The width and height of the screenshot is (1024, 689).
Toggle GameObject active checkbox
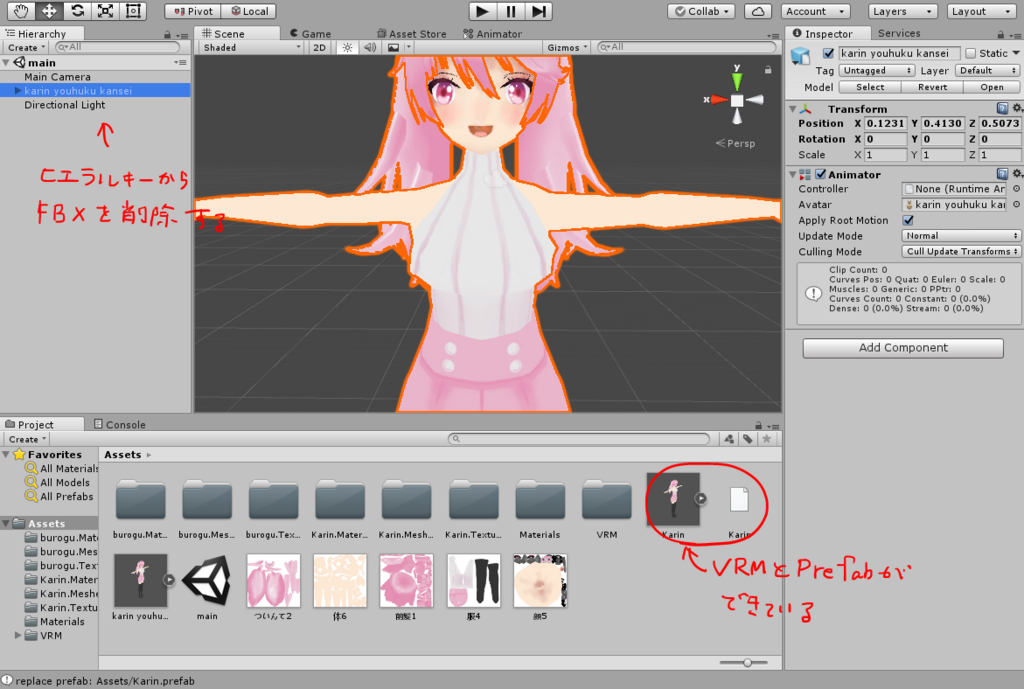(828, 53)
